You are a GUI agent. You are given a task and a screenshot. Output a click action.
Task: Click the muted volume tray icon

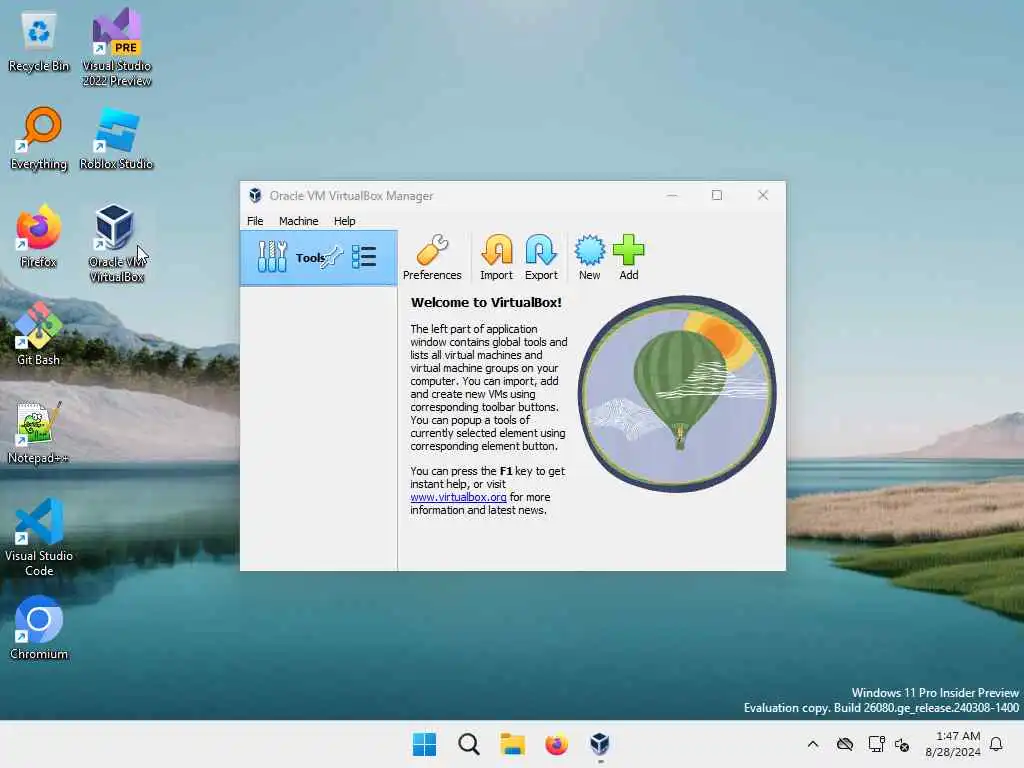pos(903,744)
